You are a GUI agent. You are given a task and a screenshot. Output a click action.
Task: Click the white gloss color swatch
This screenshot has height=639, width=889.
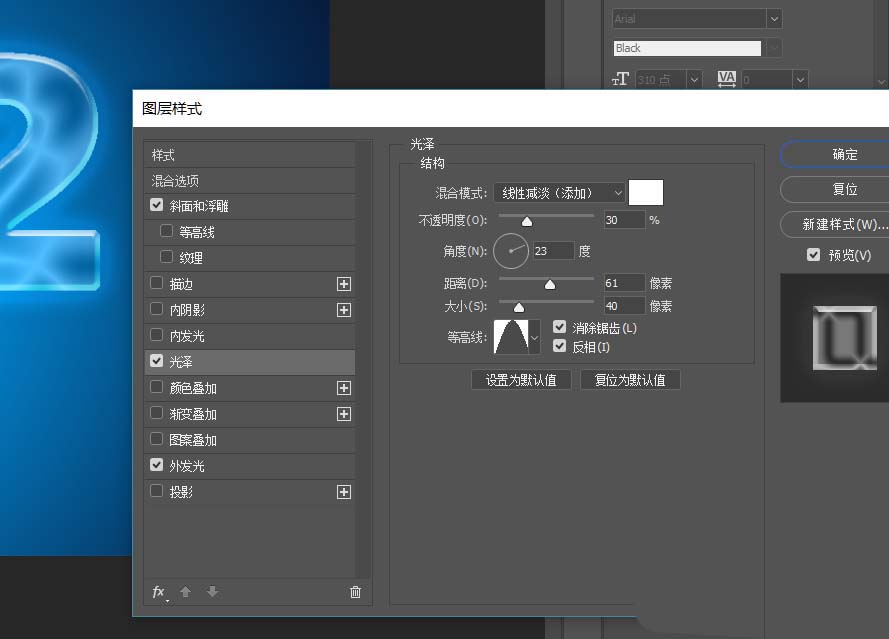click(x=645, y=192)
